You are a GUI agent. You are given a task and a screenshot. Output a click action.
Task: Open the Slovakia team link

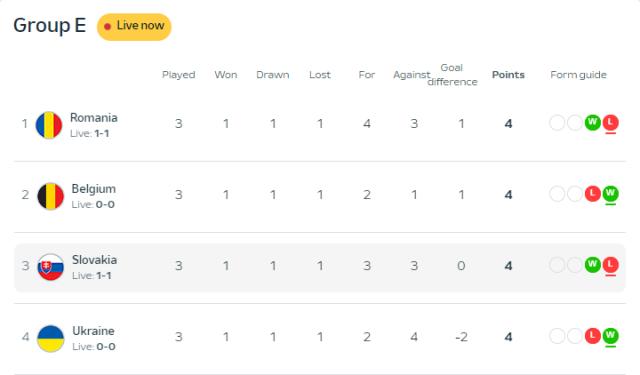94,260
